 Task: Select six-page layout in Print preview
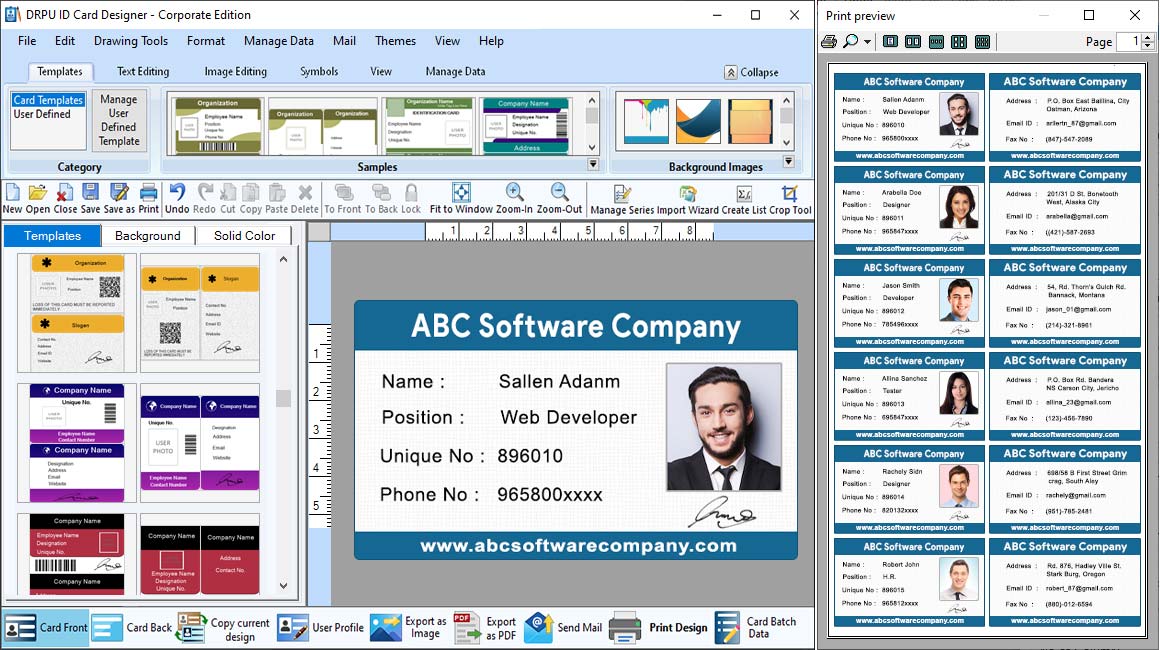point(982,41)
